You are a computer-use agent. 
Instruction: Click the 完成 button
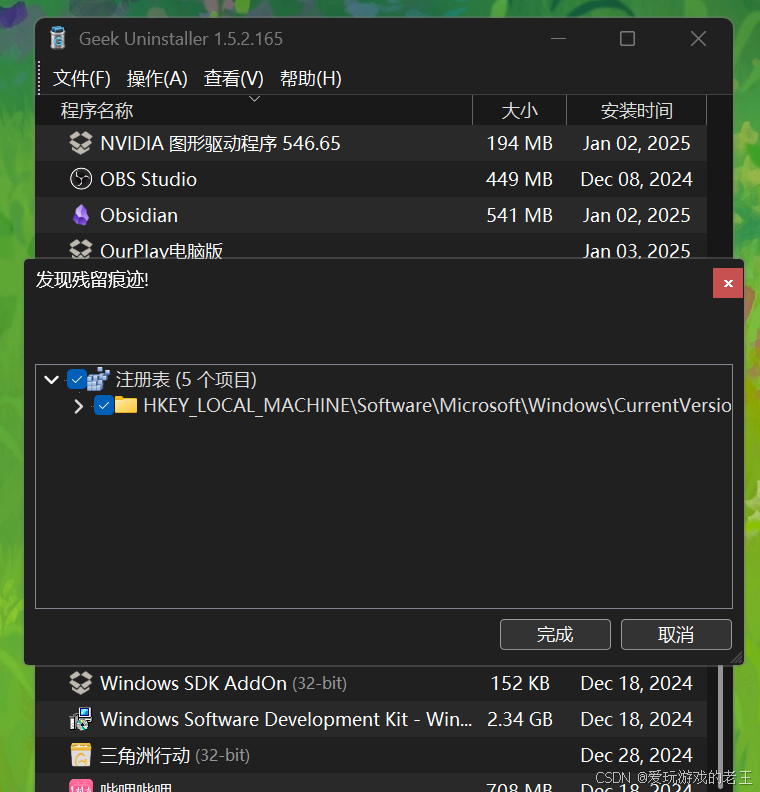click(555, 634)
